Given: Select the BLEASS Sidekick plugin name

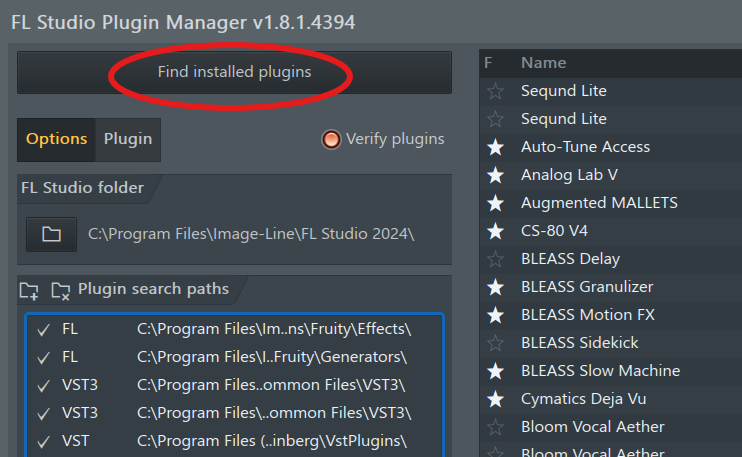Looking at the screenshot, I should (x=580, y=343).
